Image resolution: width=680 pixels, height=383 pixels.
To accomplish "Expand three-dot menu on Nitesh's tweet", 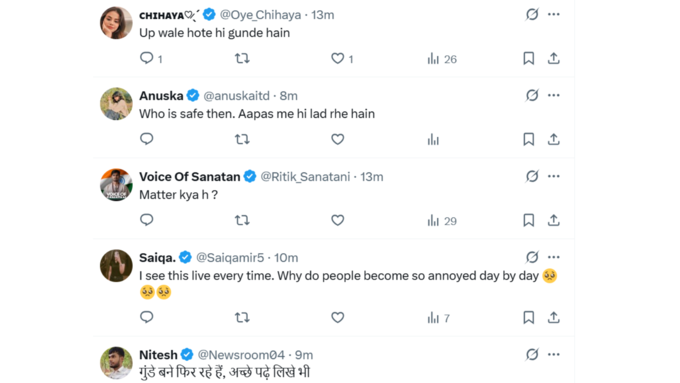I will tap(553, 354).
